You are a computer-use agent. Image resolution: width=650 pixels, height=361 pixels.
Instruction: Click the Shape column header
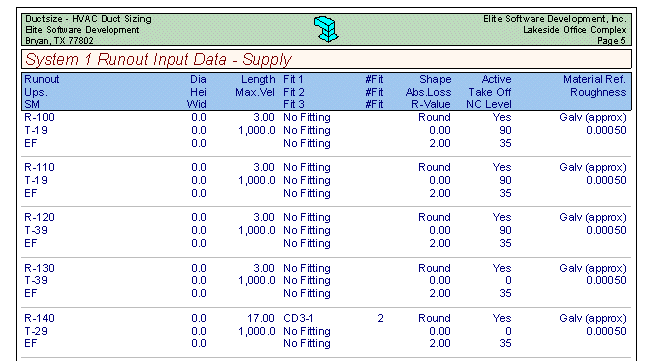point(435,79)
